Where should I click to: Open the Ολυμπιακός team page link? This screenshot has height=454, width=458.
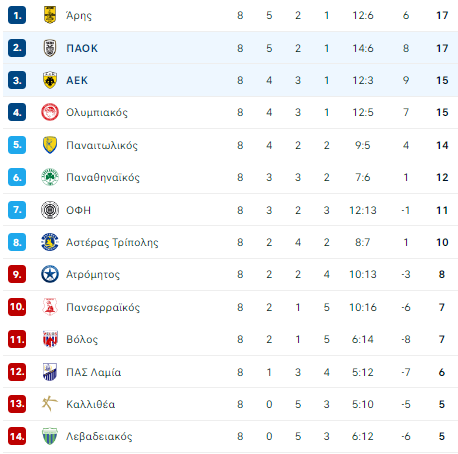(x=97, y=113)
